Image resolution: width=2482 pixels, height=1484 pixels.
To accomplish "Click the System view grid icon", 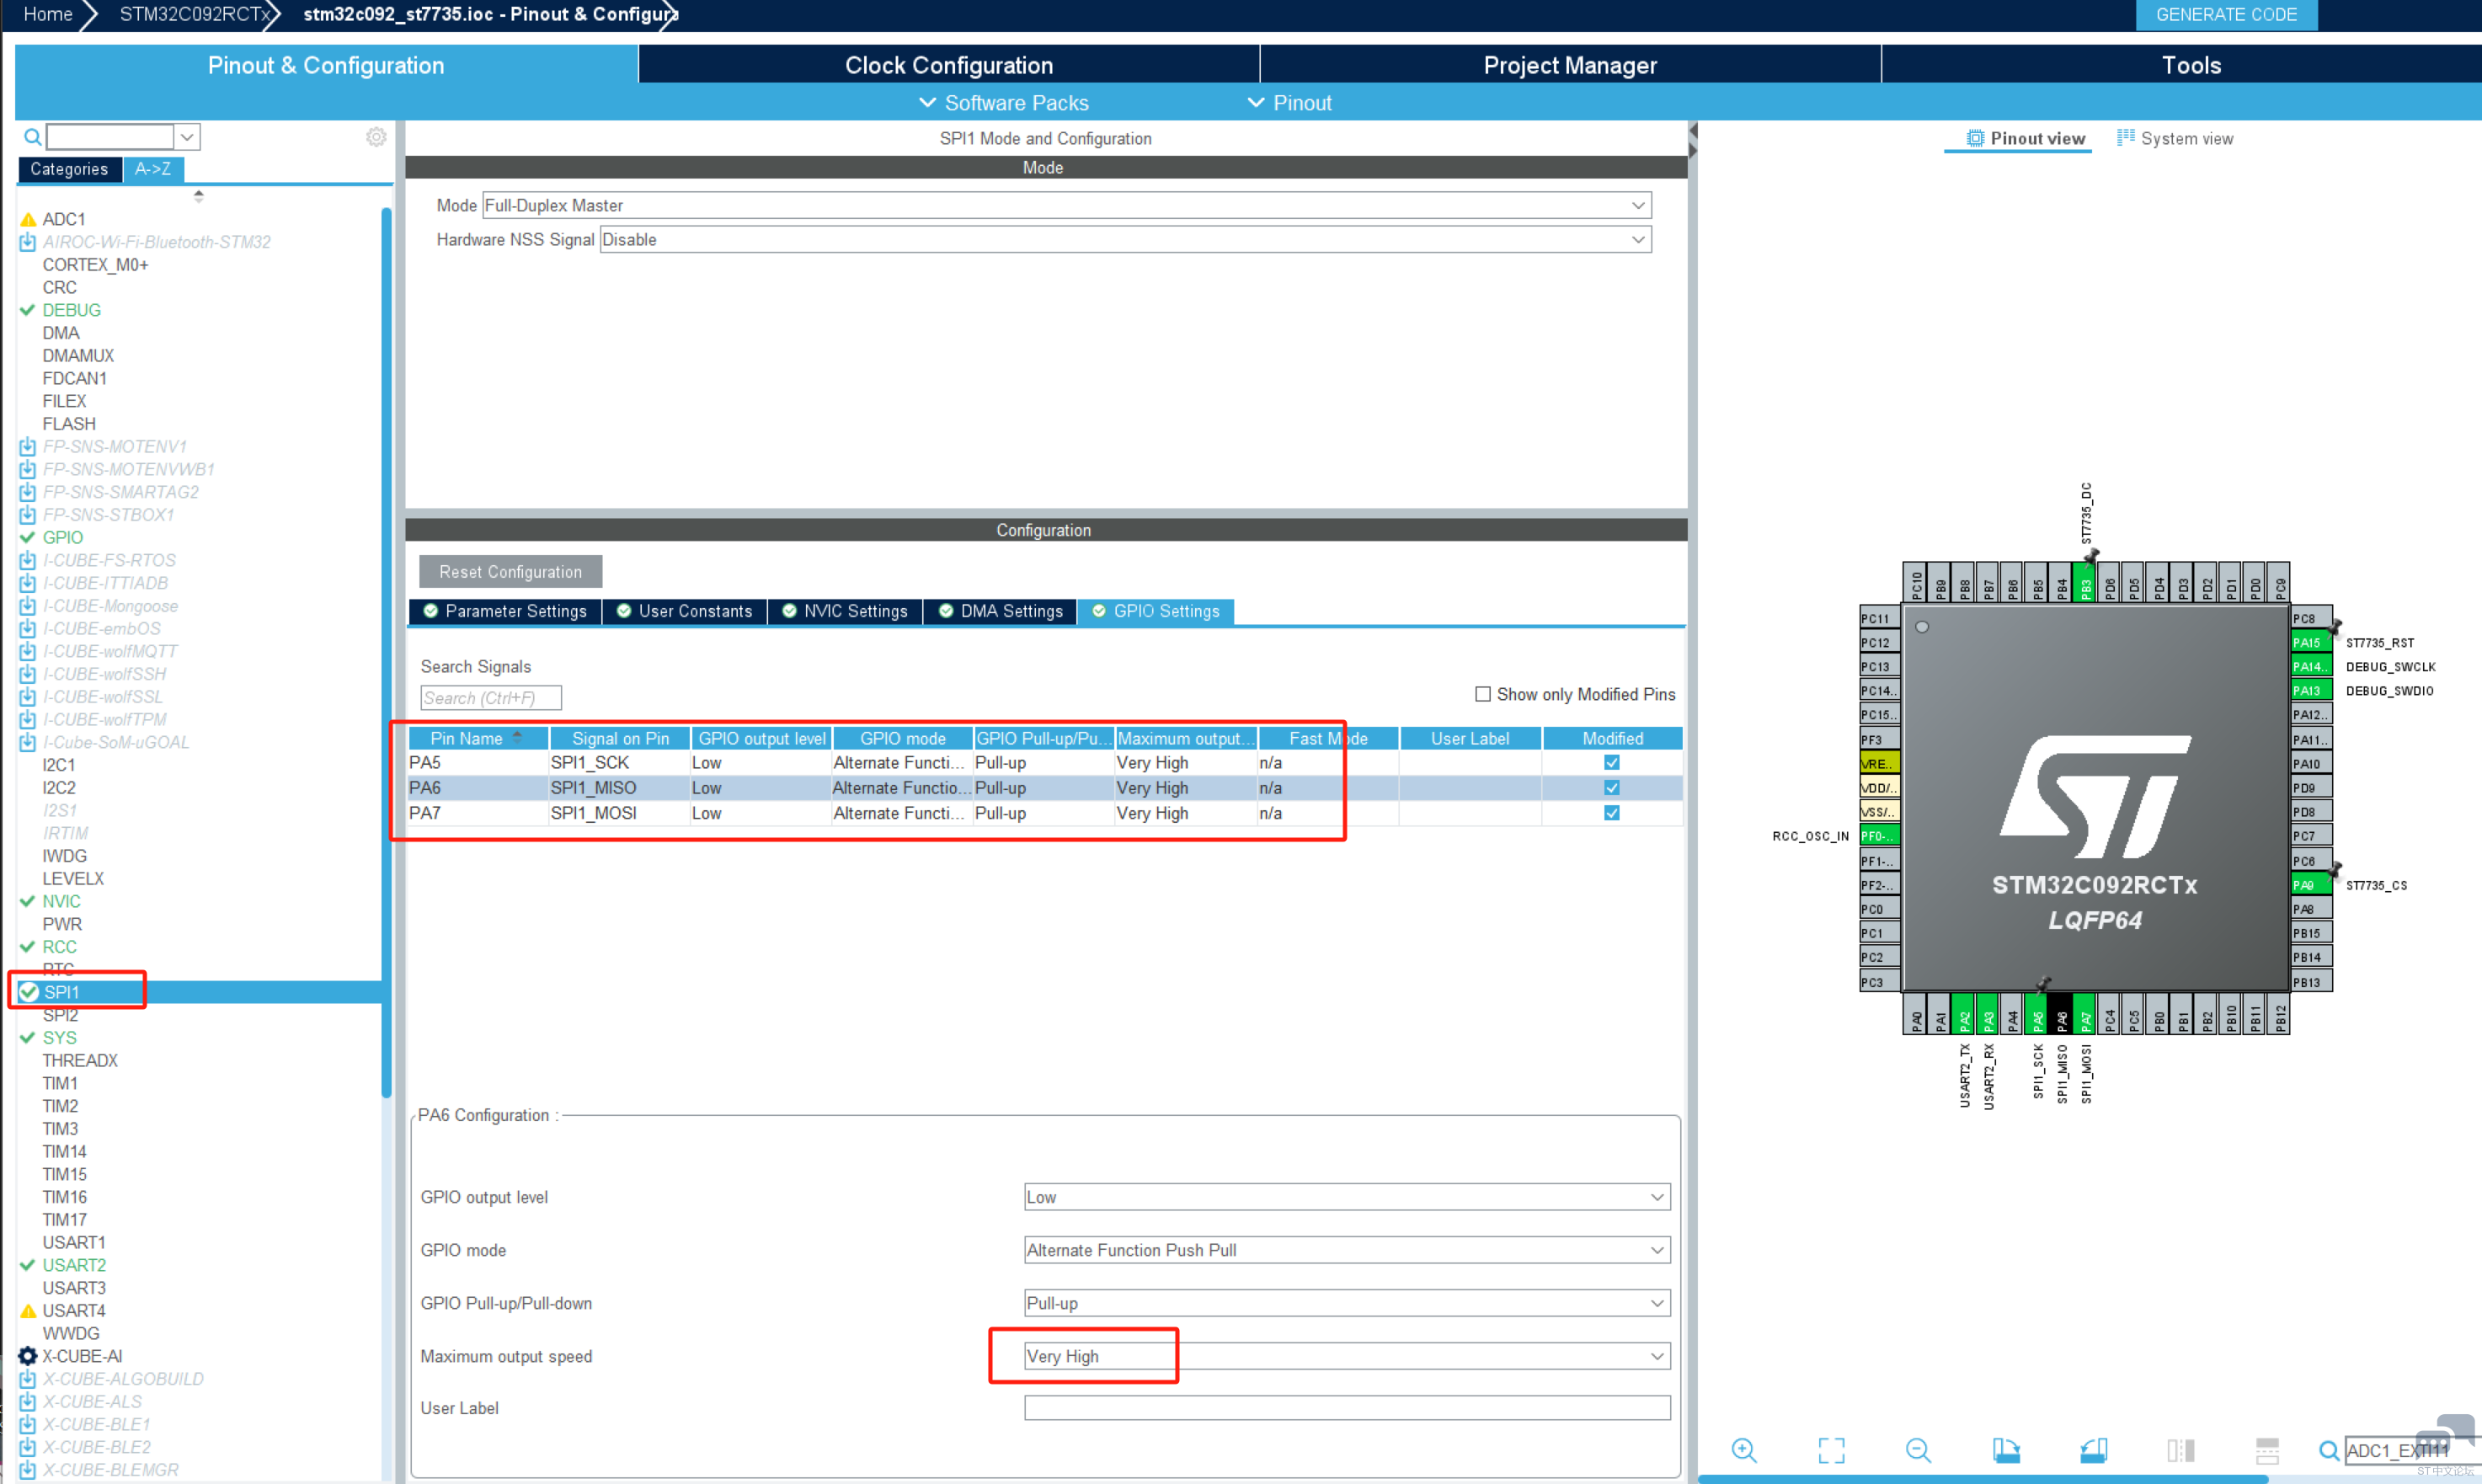I will [2125, 138].
